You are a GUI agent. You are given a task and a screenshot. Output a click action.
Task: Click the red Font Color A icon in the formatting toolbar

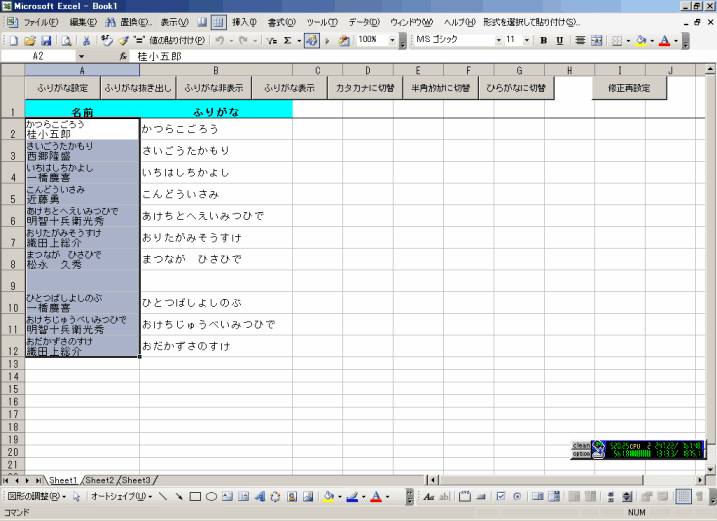[664, 41]
